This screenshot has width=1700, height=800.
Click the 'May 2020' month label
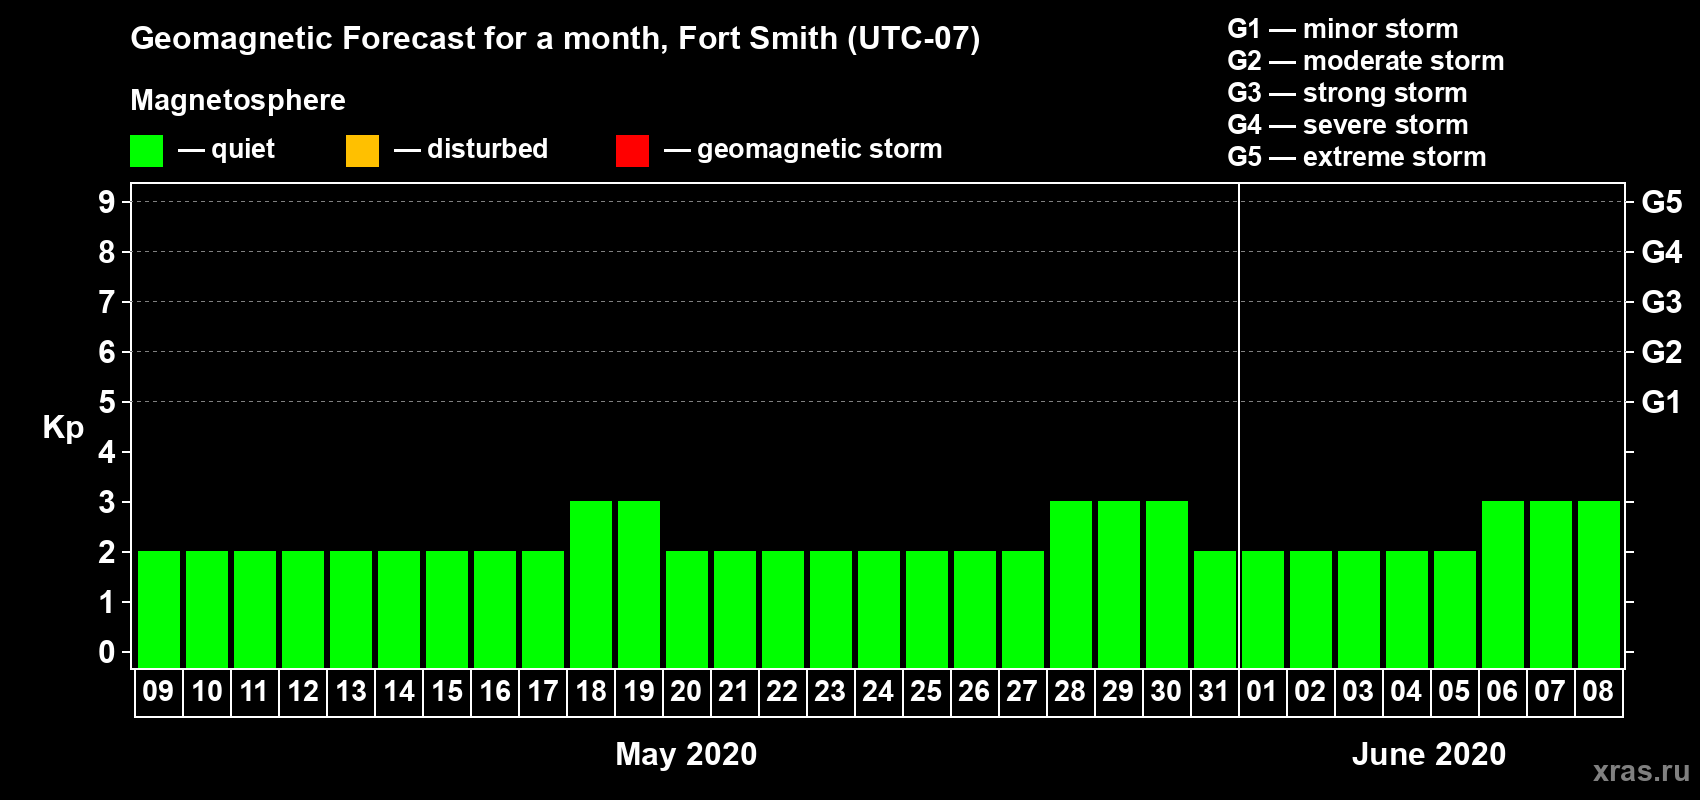686,754
